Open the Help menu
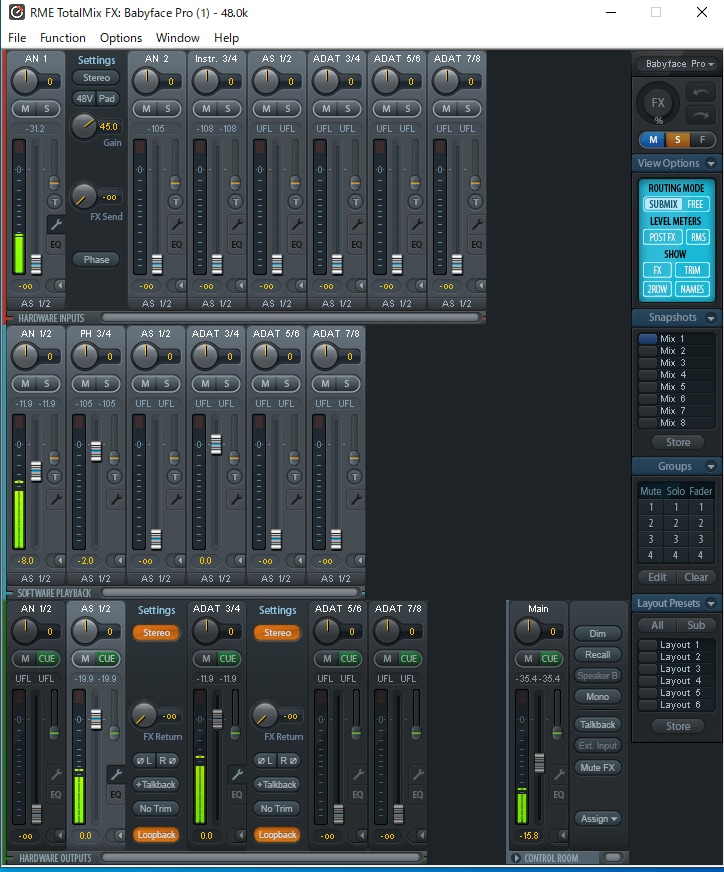The image size is (724, 872). pyautogui.click(x=226, y=37)
